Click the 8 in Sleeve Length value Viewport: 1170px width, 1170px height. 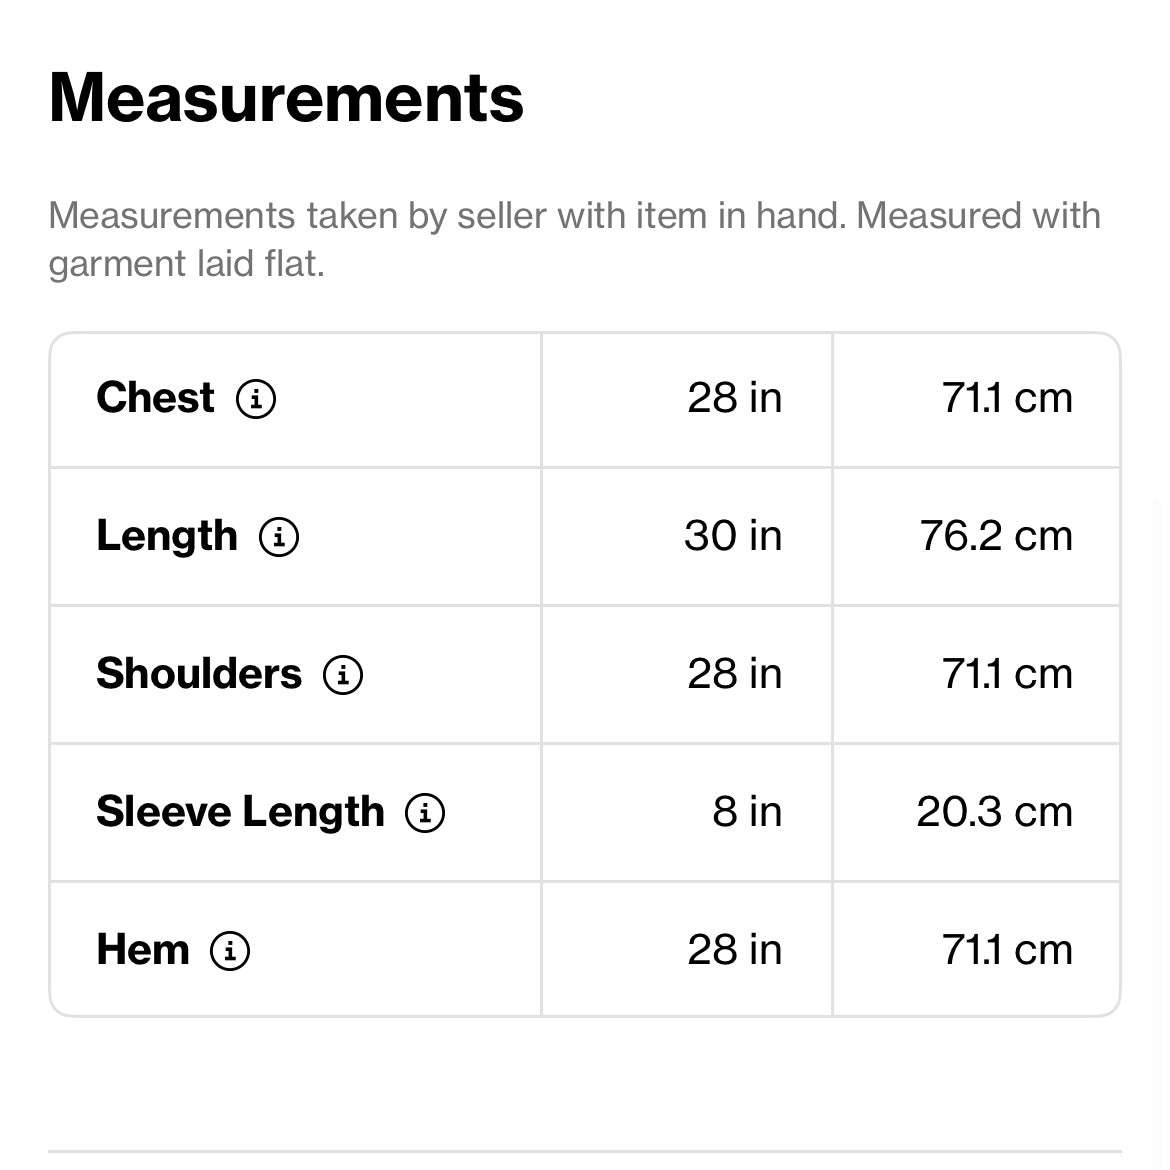747,812
